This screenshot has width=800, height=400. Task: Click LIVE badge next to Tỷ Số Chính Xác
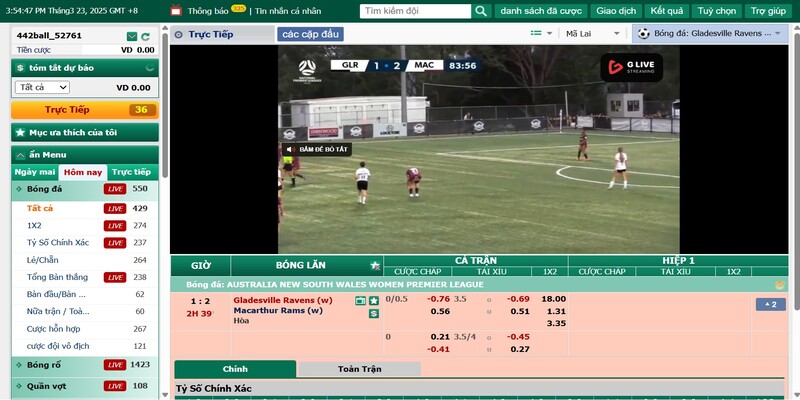[x=115, y=243]
